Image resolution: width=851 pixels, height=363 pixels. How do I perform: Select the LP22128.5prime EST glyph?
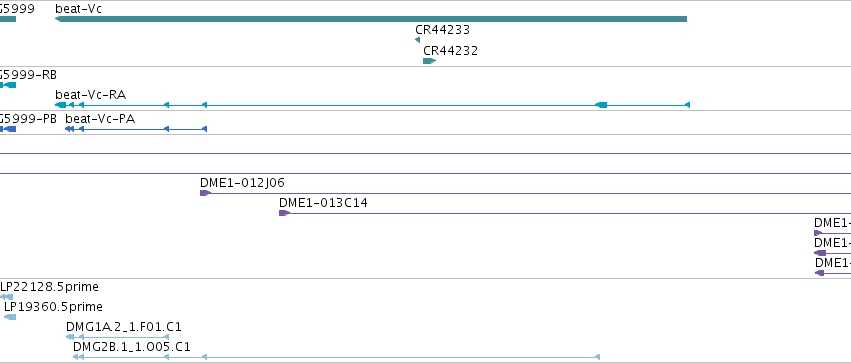[x=7, y=297]
